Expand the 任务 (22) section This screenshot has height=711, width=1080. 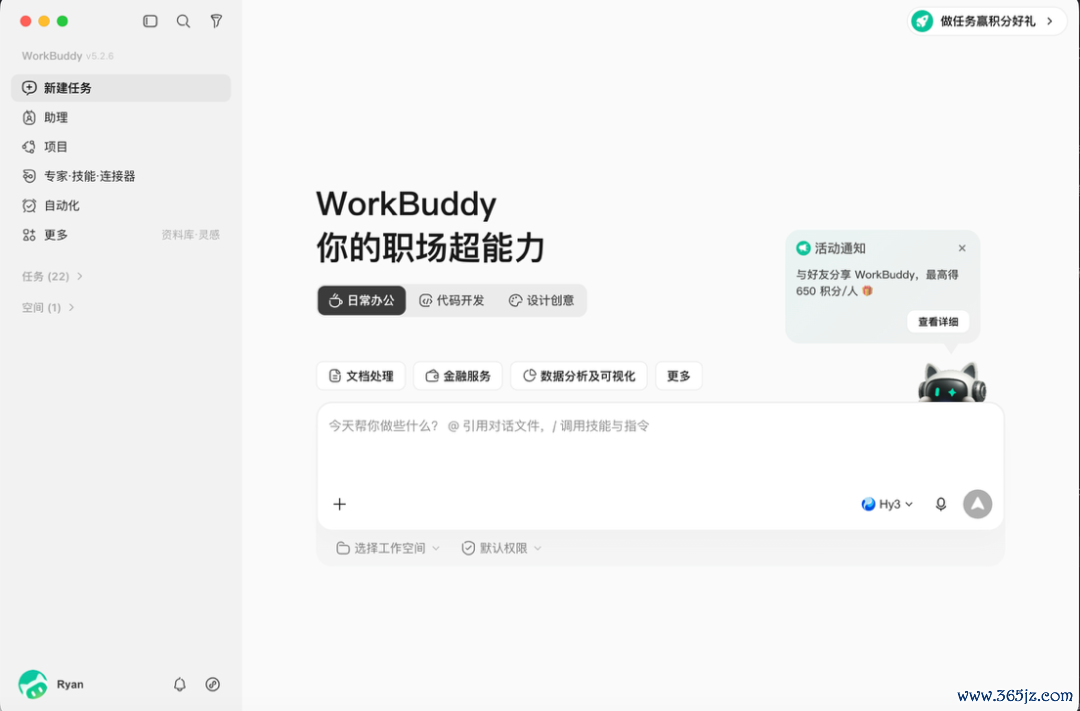pyautogui.click(x=52, y=276)
